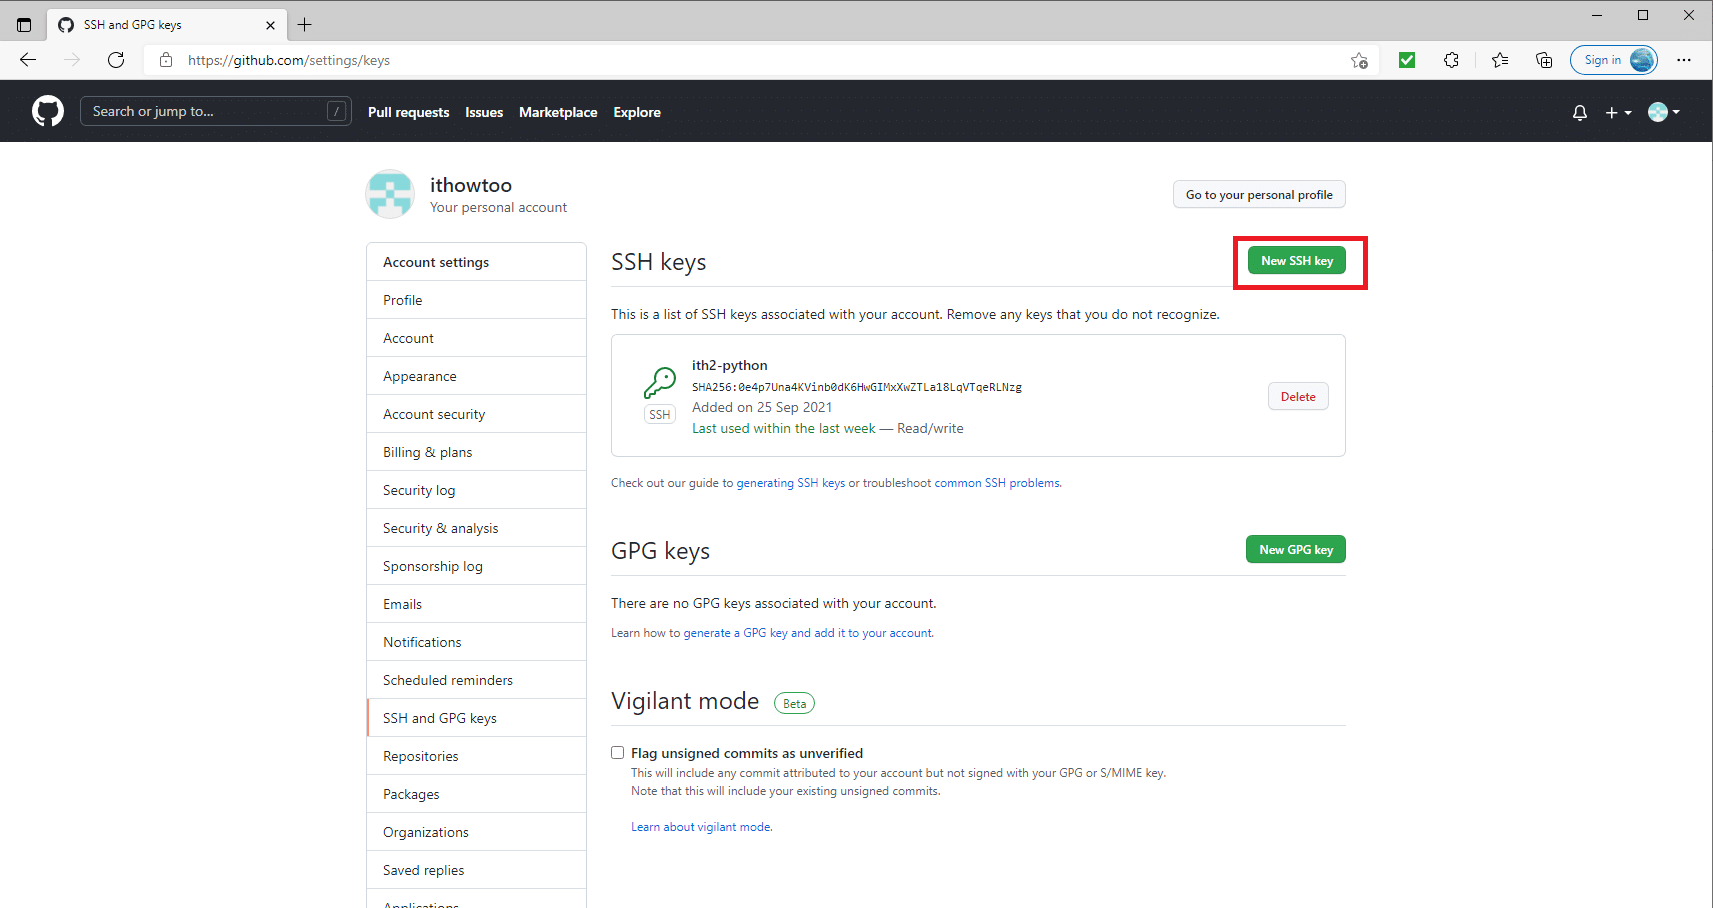Open the Marketplace menu item

(x=557, y=112)
